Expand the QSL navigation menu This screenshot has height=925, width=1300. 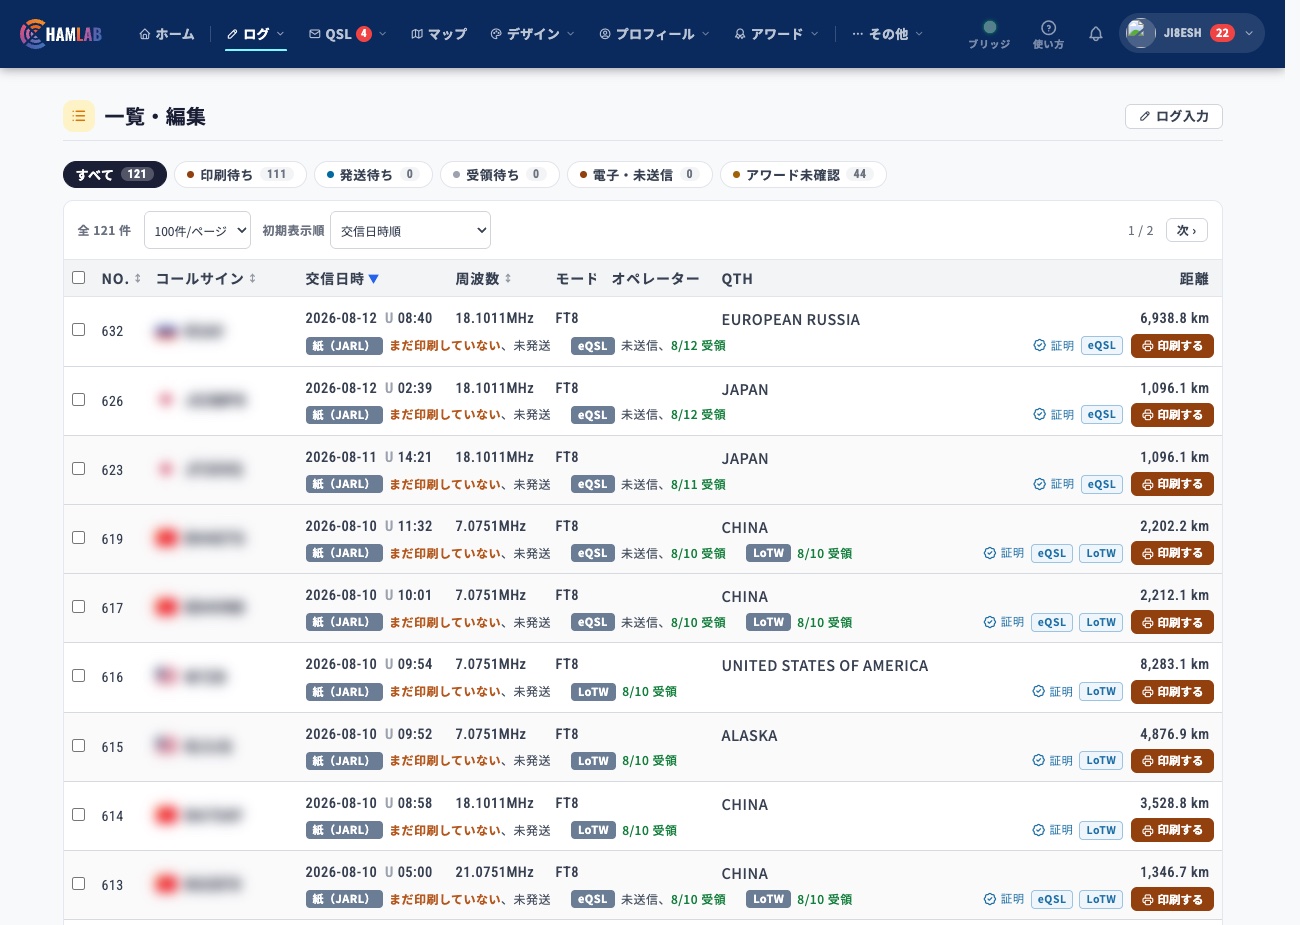[x=348, y=34]
